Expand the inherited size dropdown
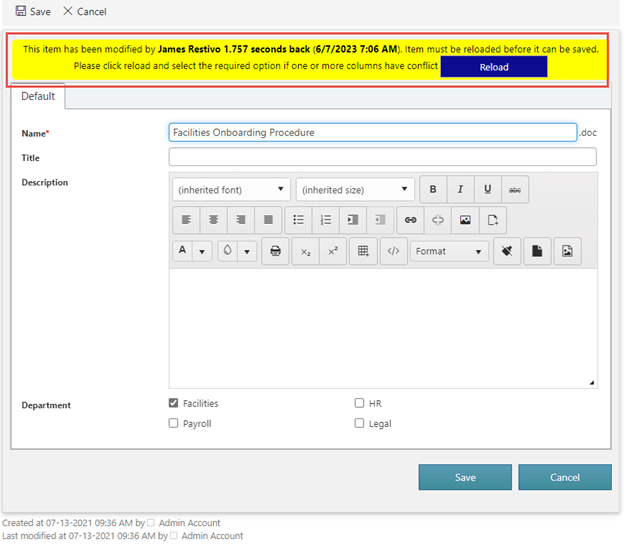The height and width of the screenshot is (552, 624). (355, 190)
